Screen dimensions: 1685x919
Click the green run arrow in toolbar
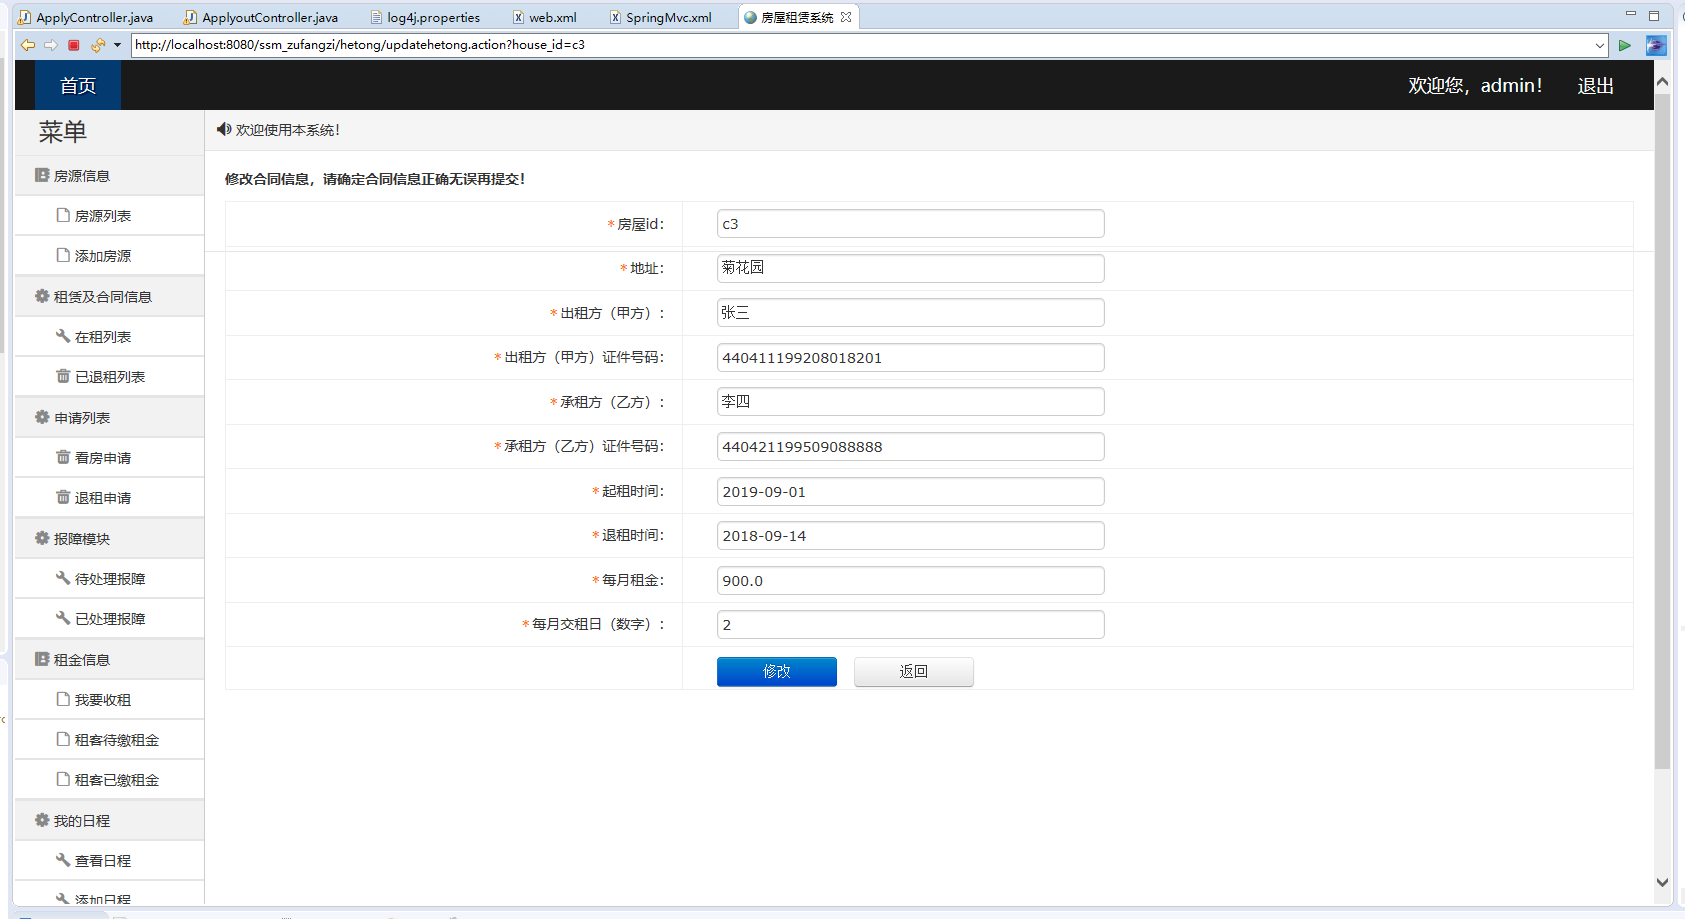[1624, 44]
